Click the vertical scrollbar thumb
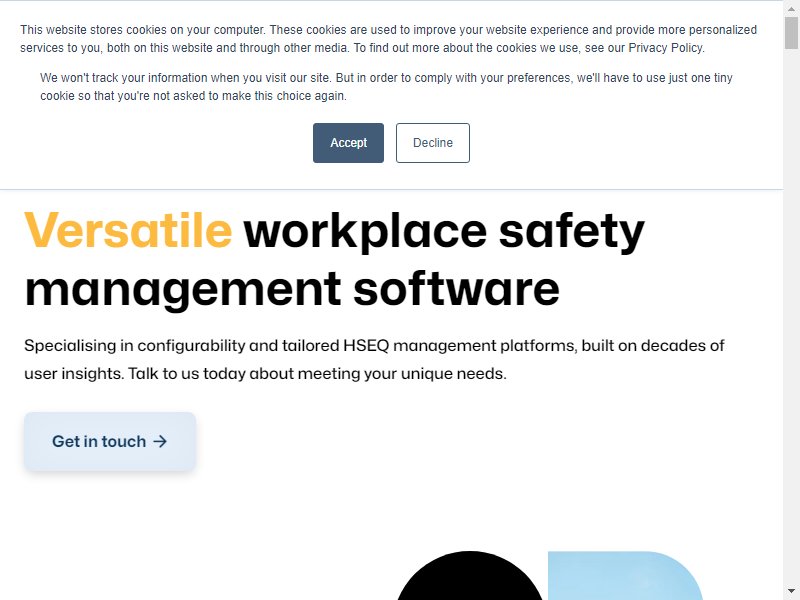Viewport: 800px width, 600px height. pyautogui.click(x=791, y=33)
